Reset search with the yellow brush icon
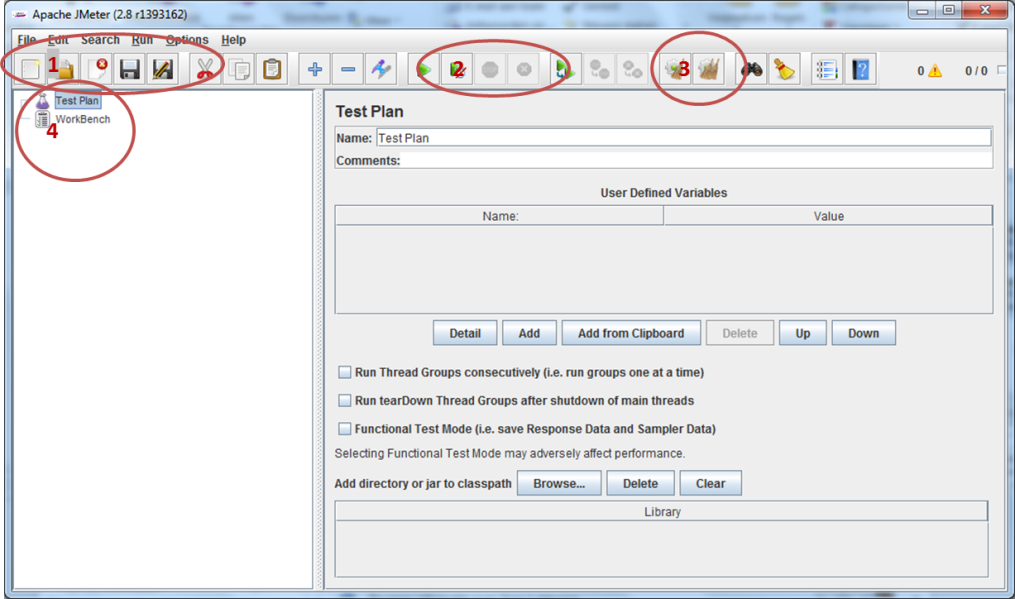The image size is (1015, 599). point(784,69)
